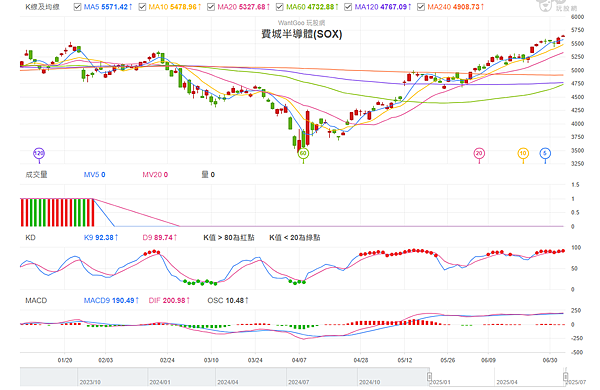This screenshot has height=390, width=600.
Task: Click the MV5 0 volume indicator
Action: coord(95,175)
